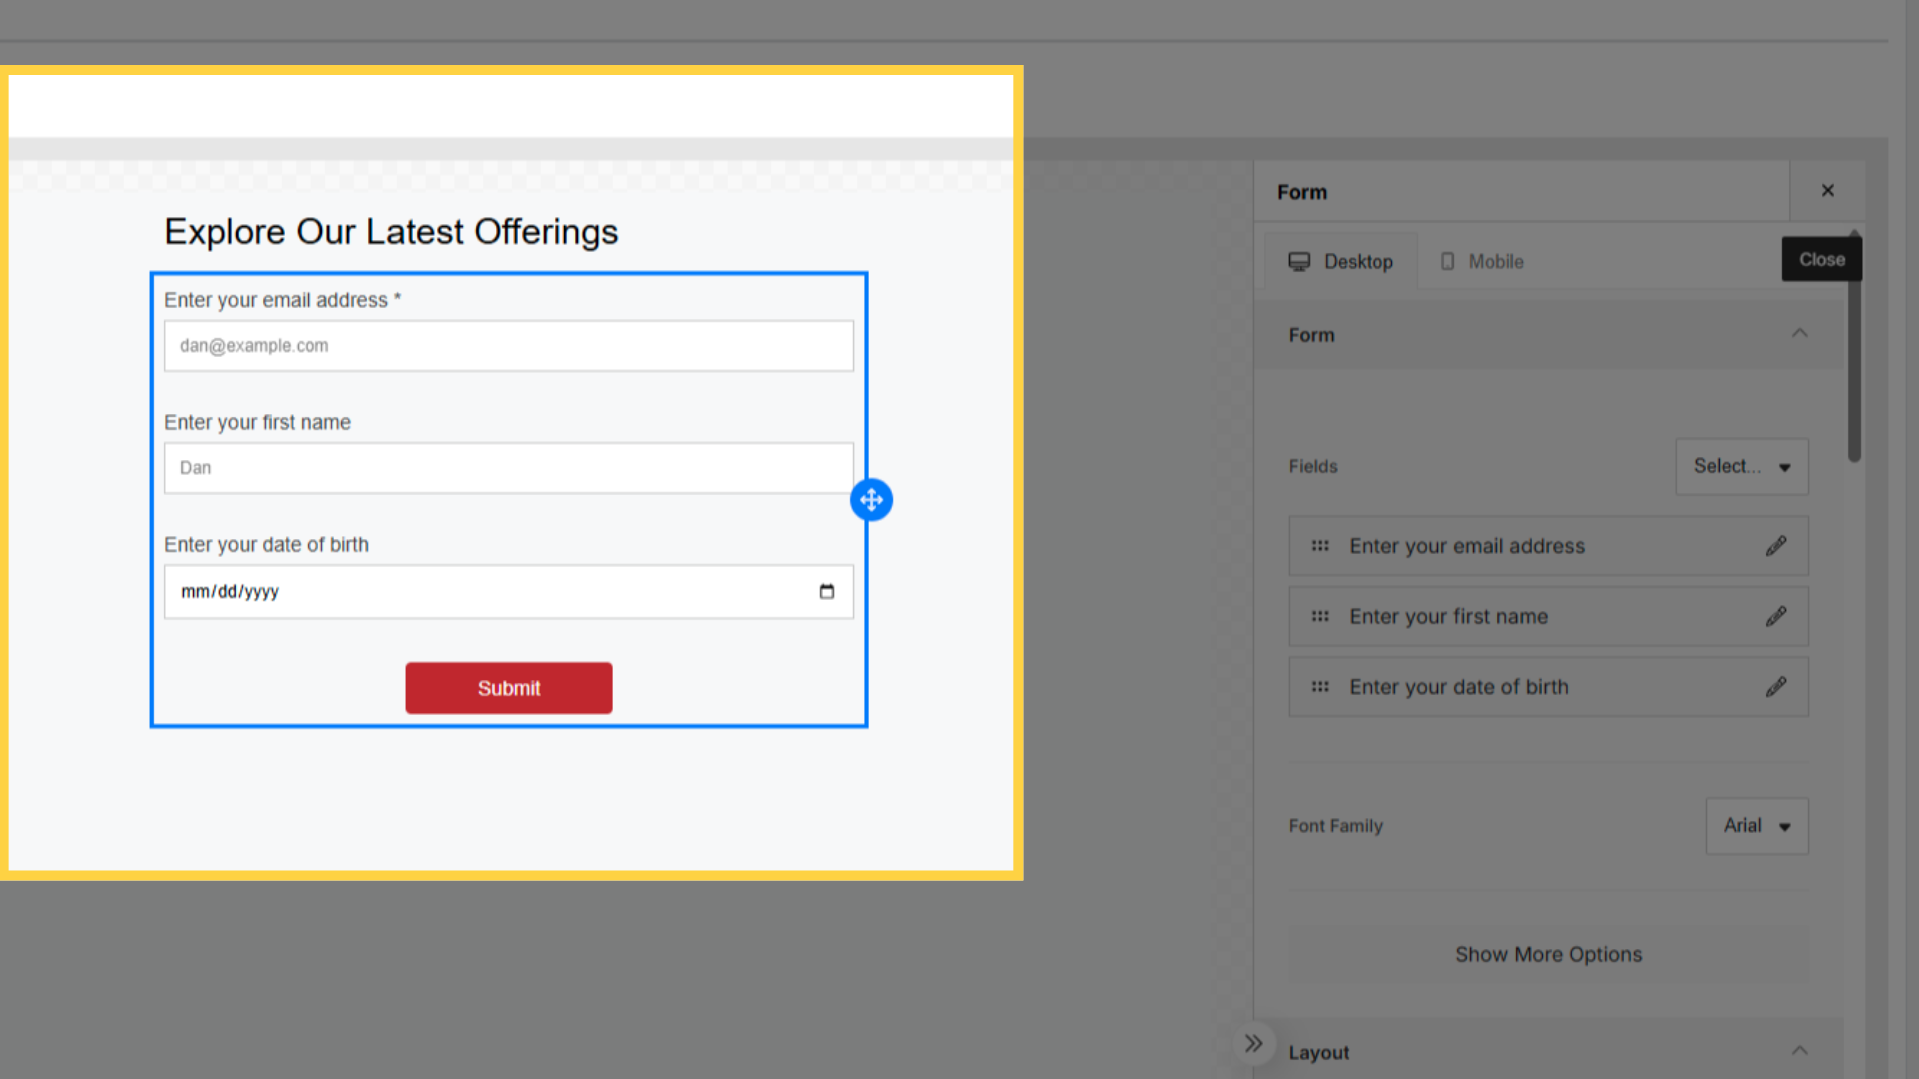1919x1079 pixels.
Task: Select the 'Enter your date of birth' field row
Action: [1548, 687]
